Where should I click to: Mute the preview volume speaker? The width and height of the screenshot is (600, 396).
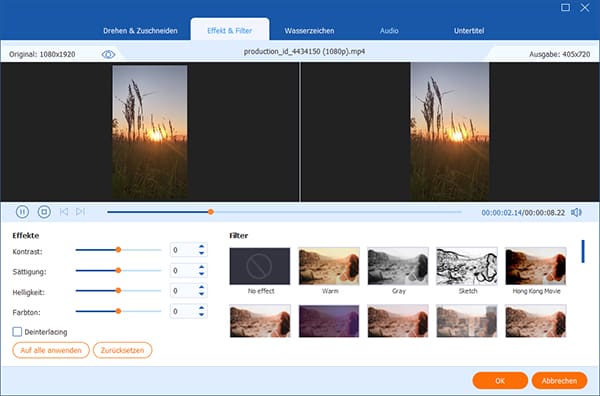(576, 212)
